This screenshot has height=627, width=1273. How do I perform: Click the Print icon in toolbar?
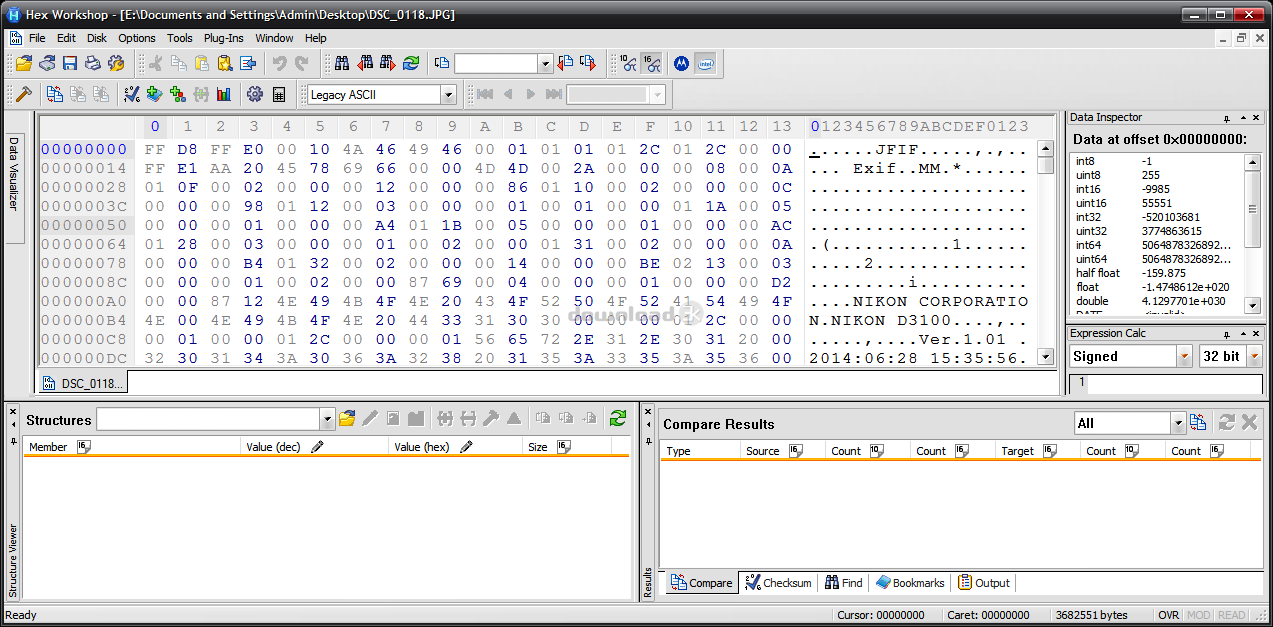[93, 63]
